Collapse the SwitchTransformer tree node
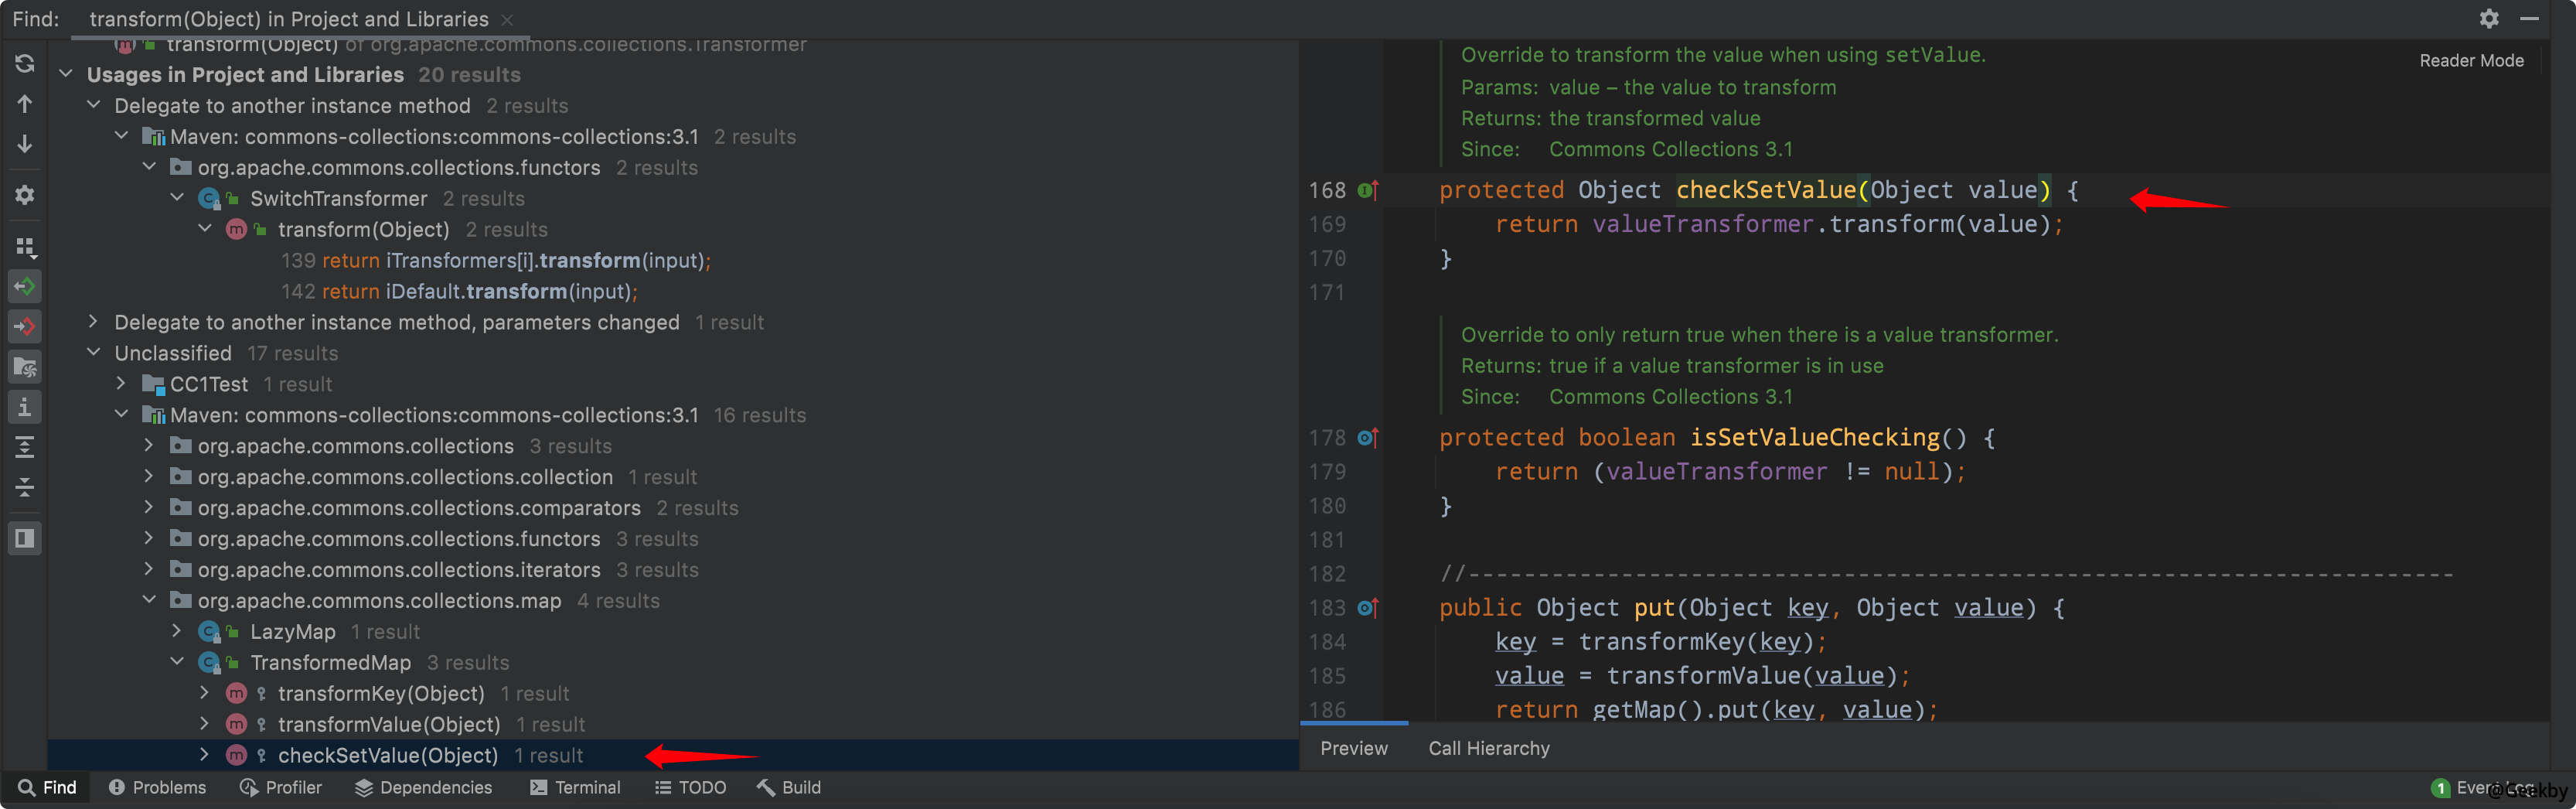The height and width of the screenshot is (809, 2576). tap(177, 198)
